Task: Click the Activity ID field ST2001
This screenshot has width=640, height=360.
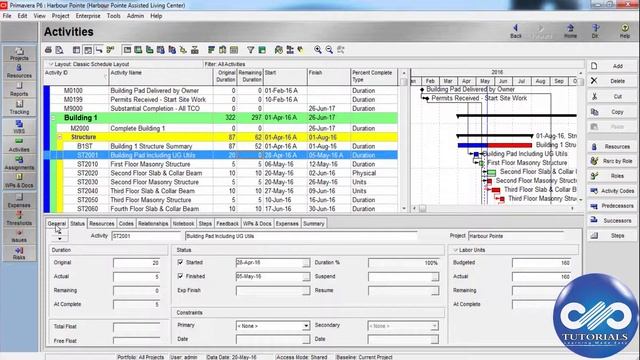Action: (x=146, y=236)
